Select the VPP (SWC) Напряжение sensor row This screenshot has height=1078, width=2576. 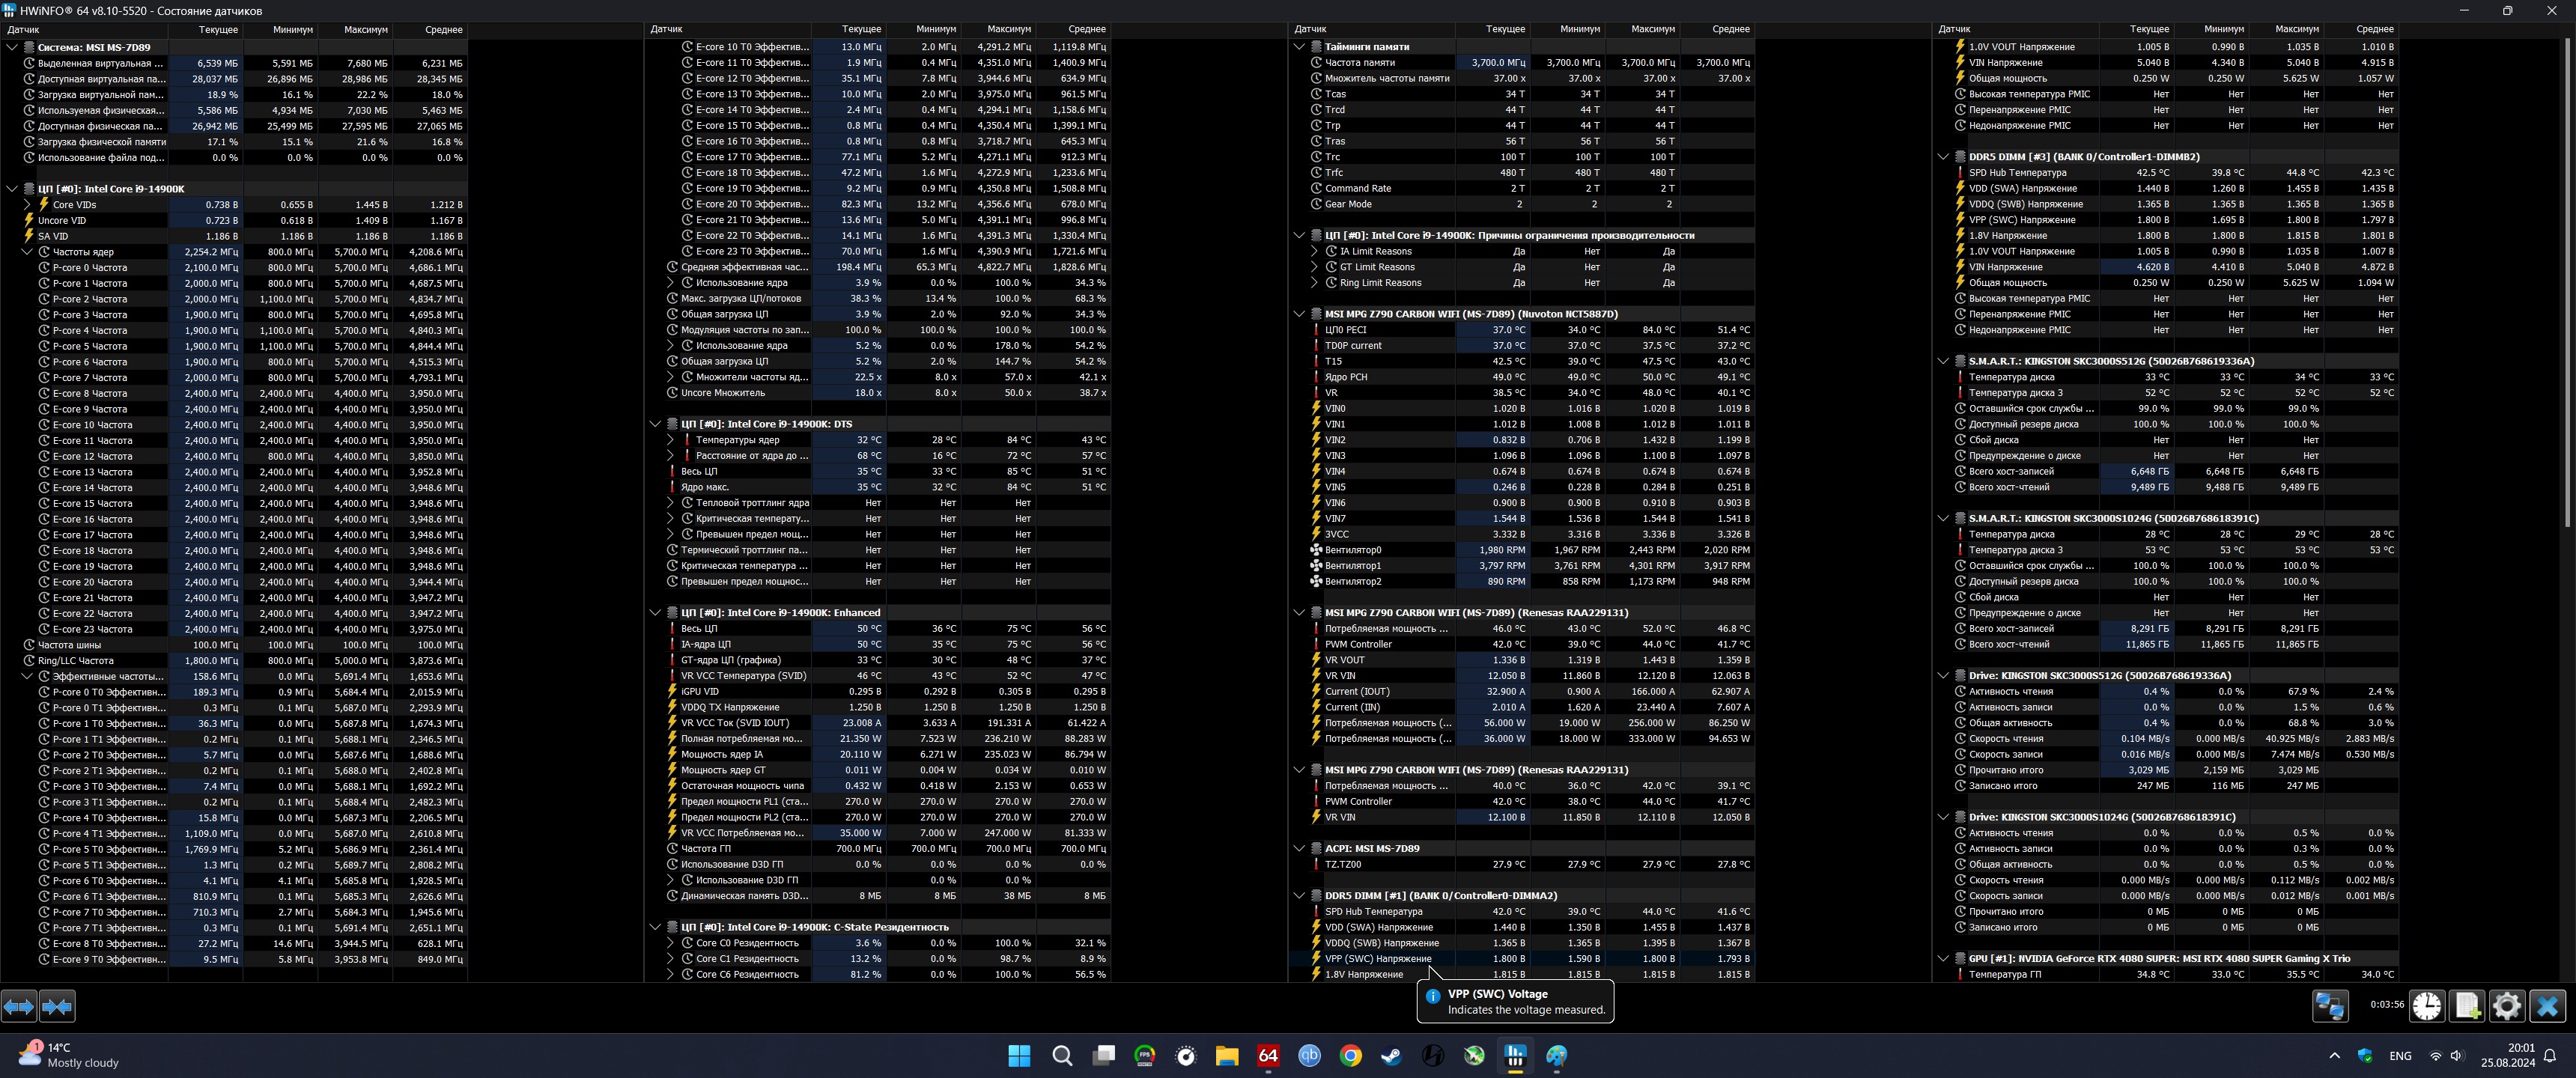[1378, 959]
